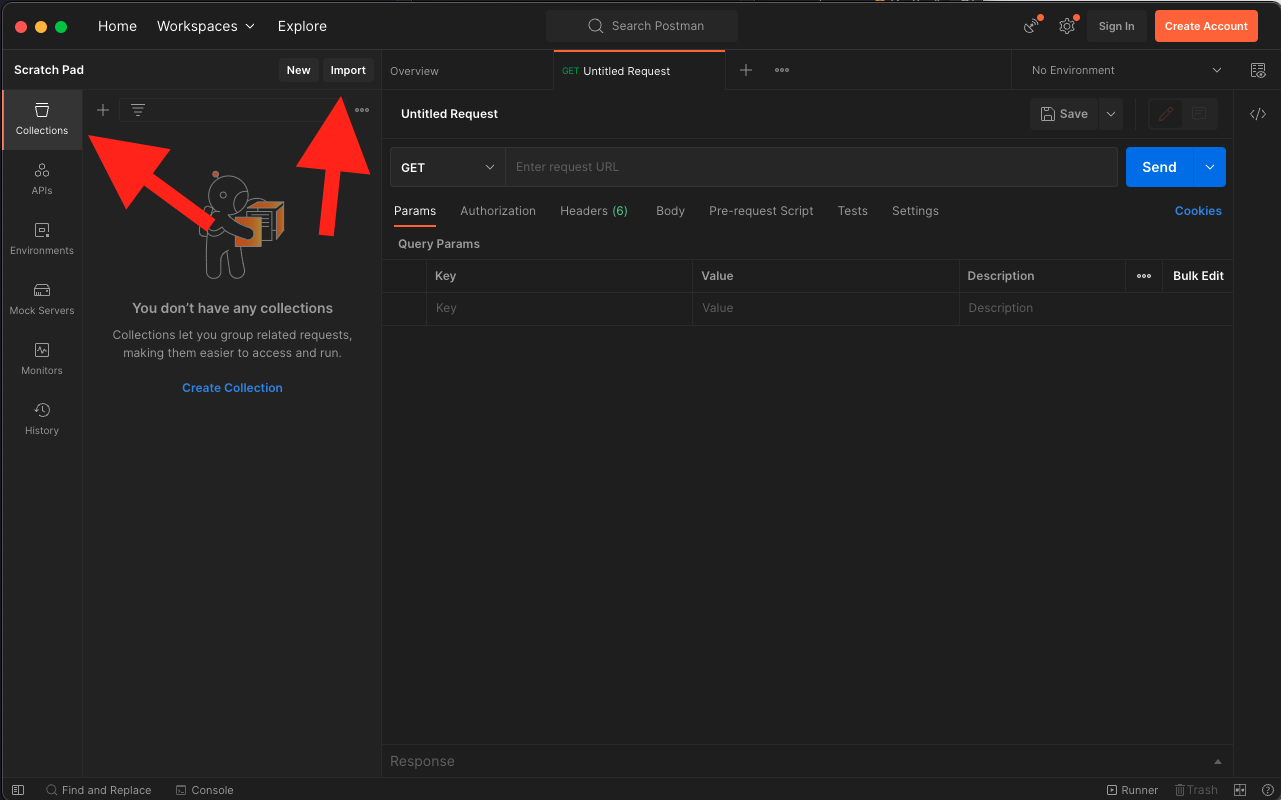Switch to the Pre-request Script tab
The image size is (1281, 800).
761,211
